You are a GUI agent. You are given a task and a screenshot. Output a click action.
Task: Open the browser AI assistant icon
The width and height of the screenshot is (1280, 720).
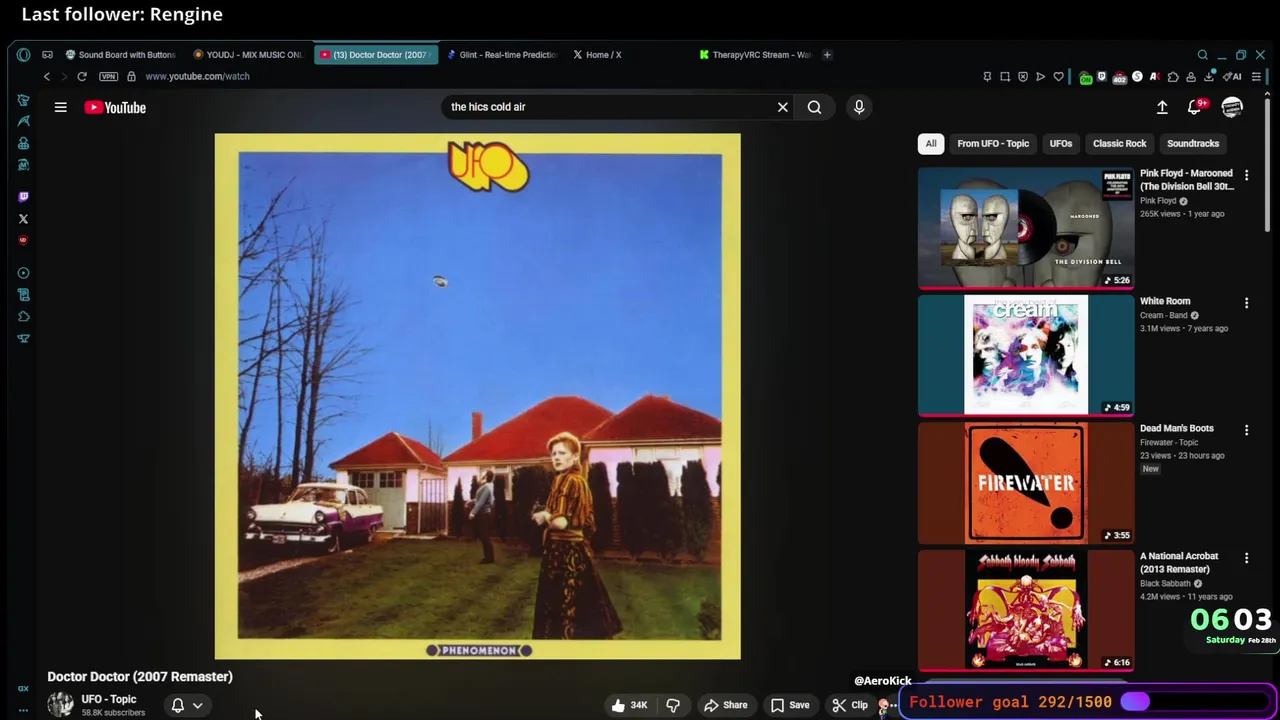[x=1232, y=76]
